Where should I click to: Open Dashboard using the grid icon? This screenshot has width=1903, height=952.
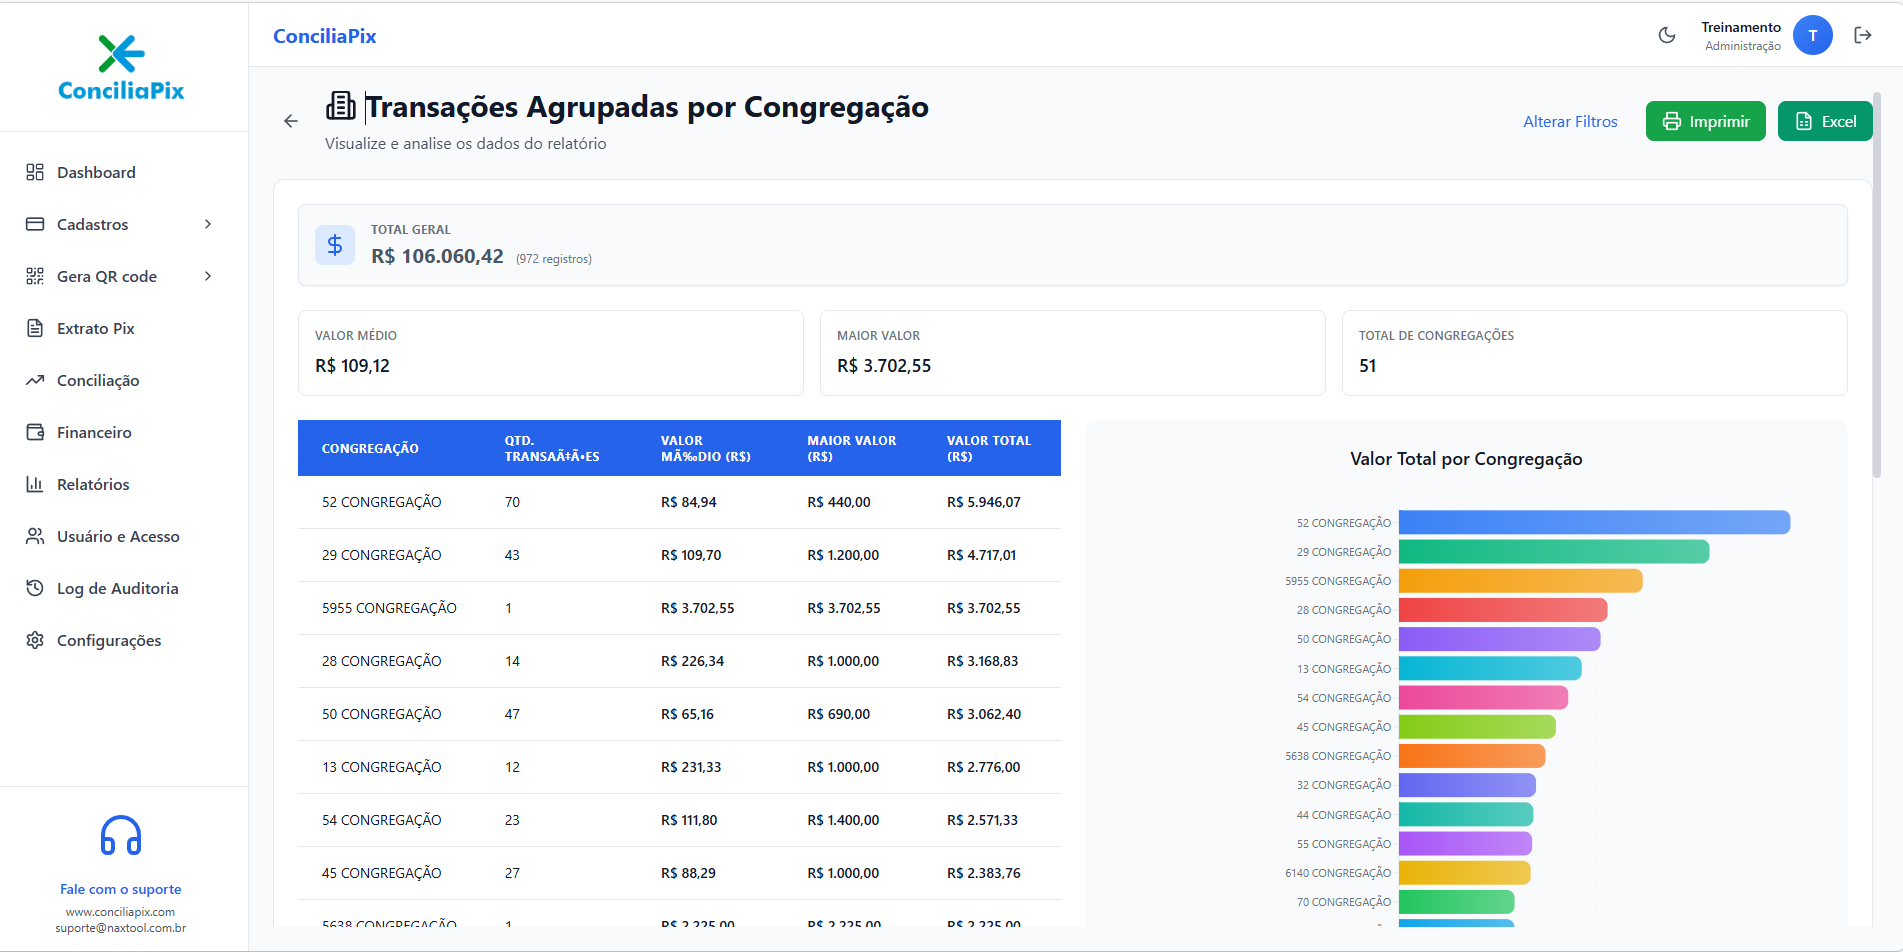point(34,171)
